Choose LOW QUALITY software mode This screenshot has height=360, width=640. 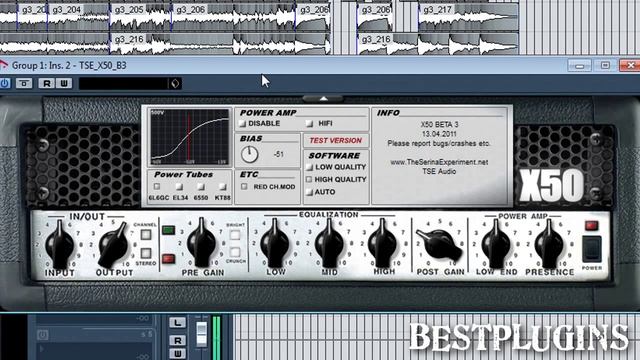coord(309,167)
